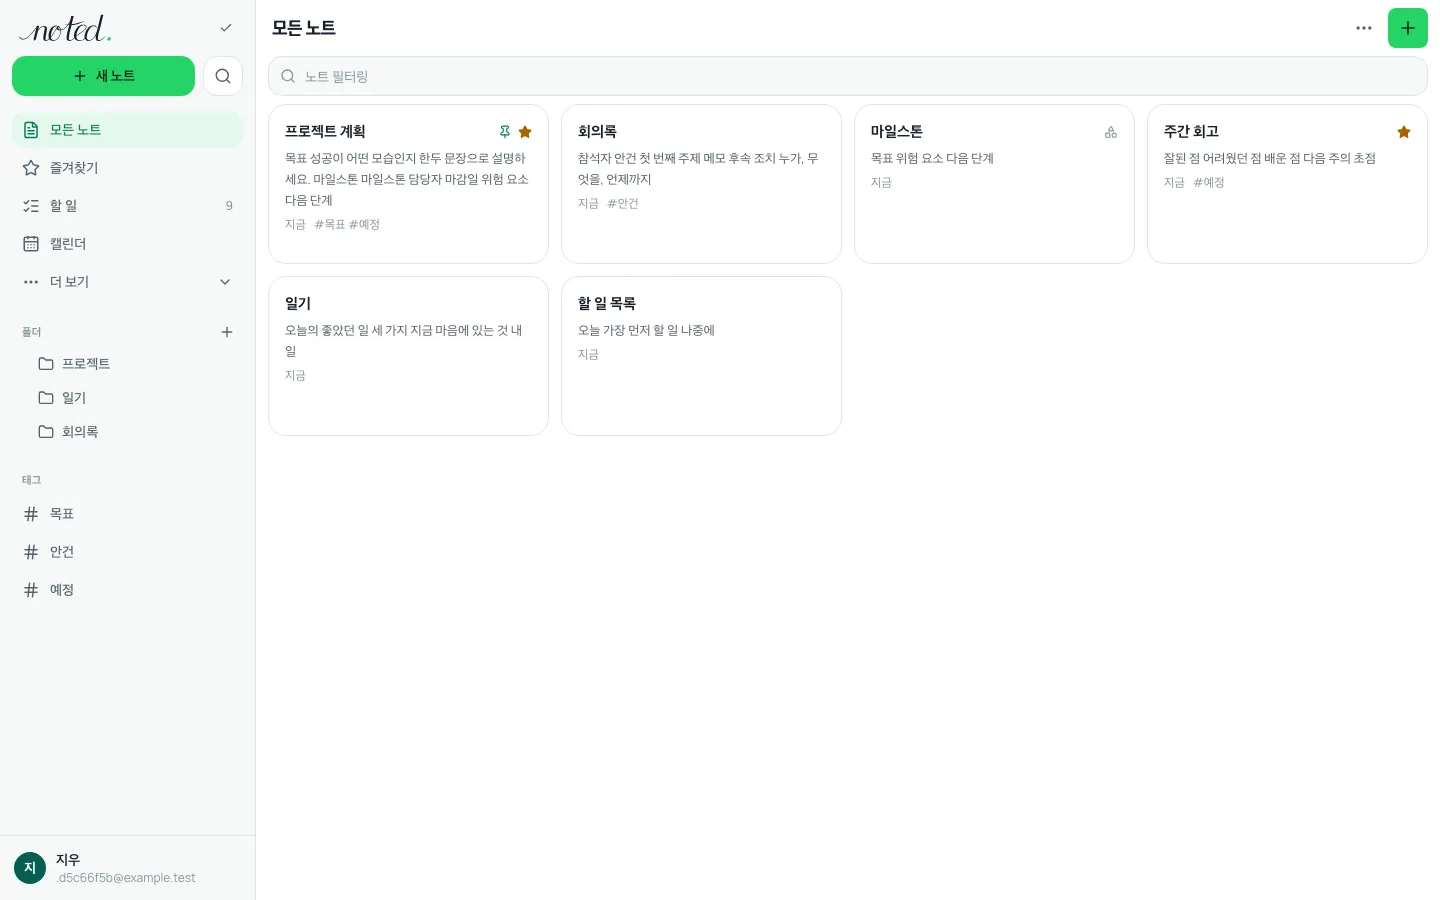Filter by the 목표 tag

[127, 514]
